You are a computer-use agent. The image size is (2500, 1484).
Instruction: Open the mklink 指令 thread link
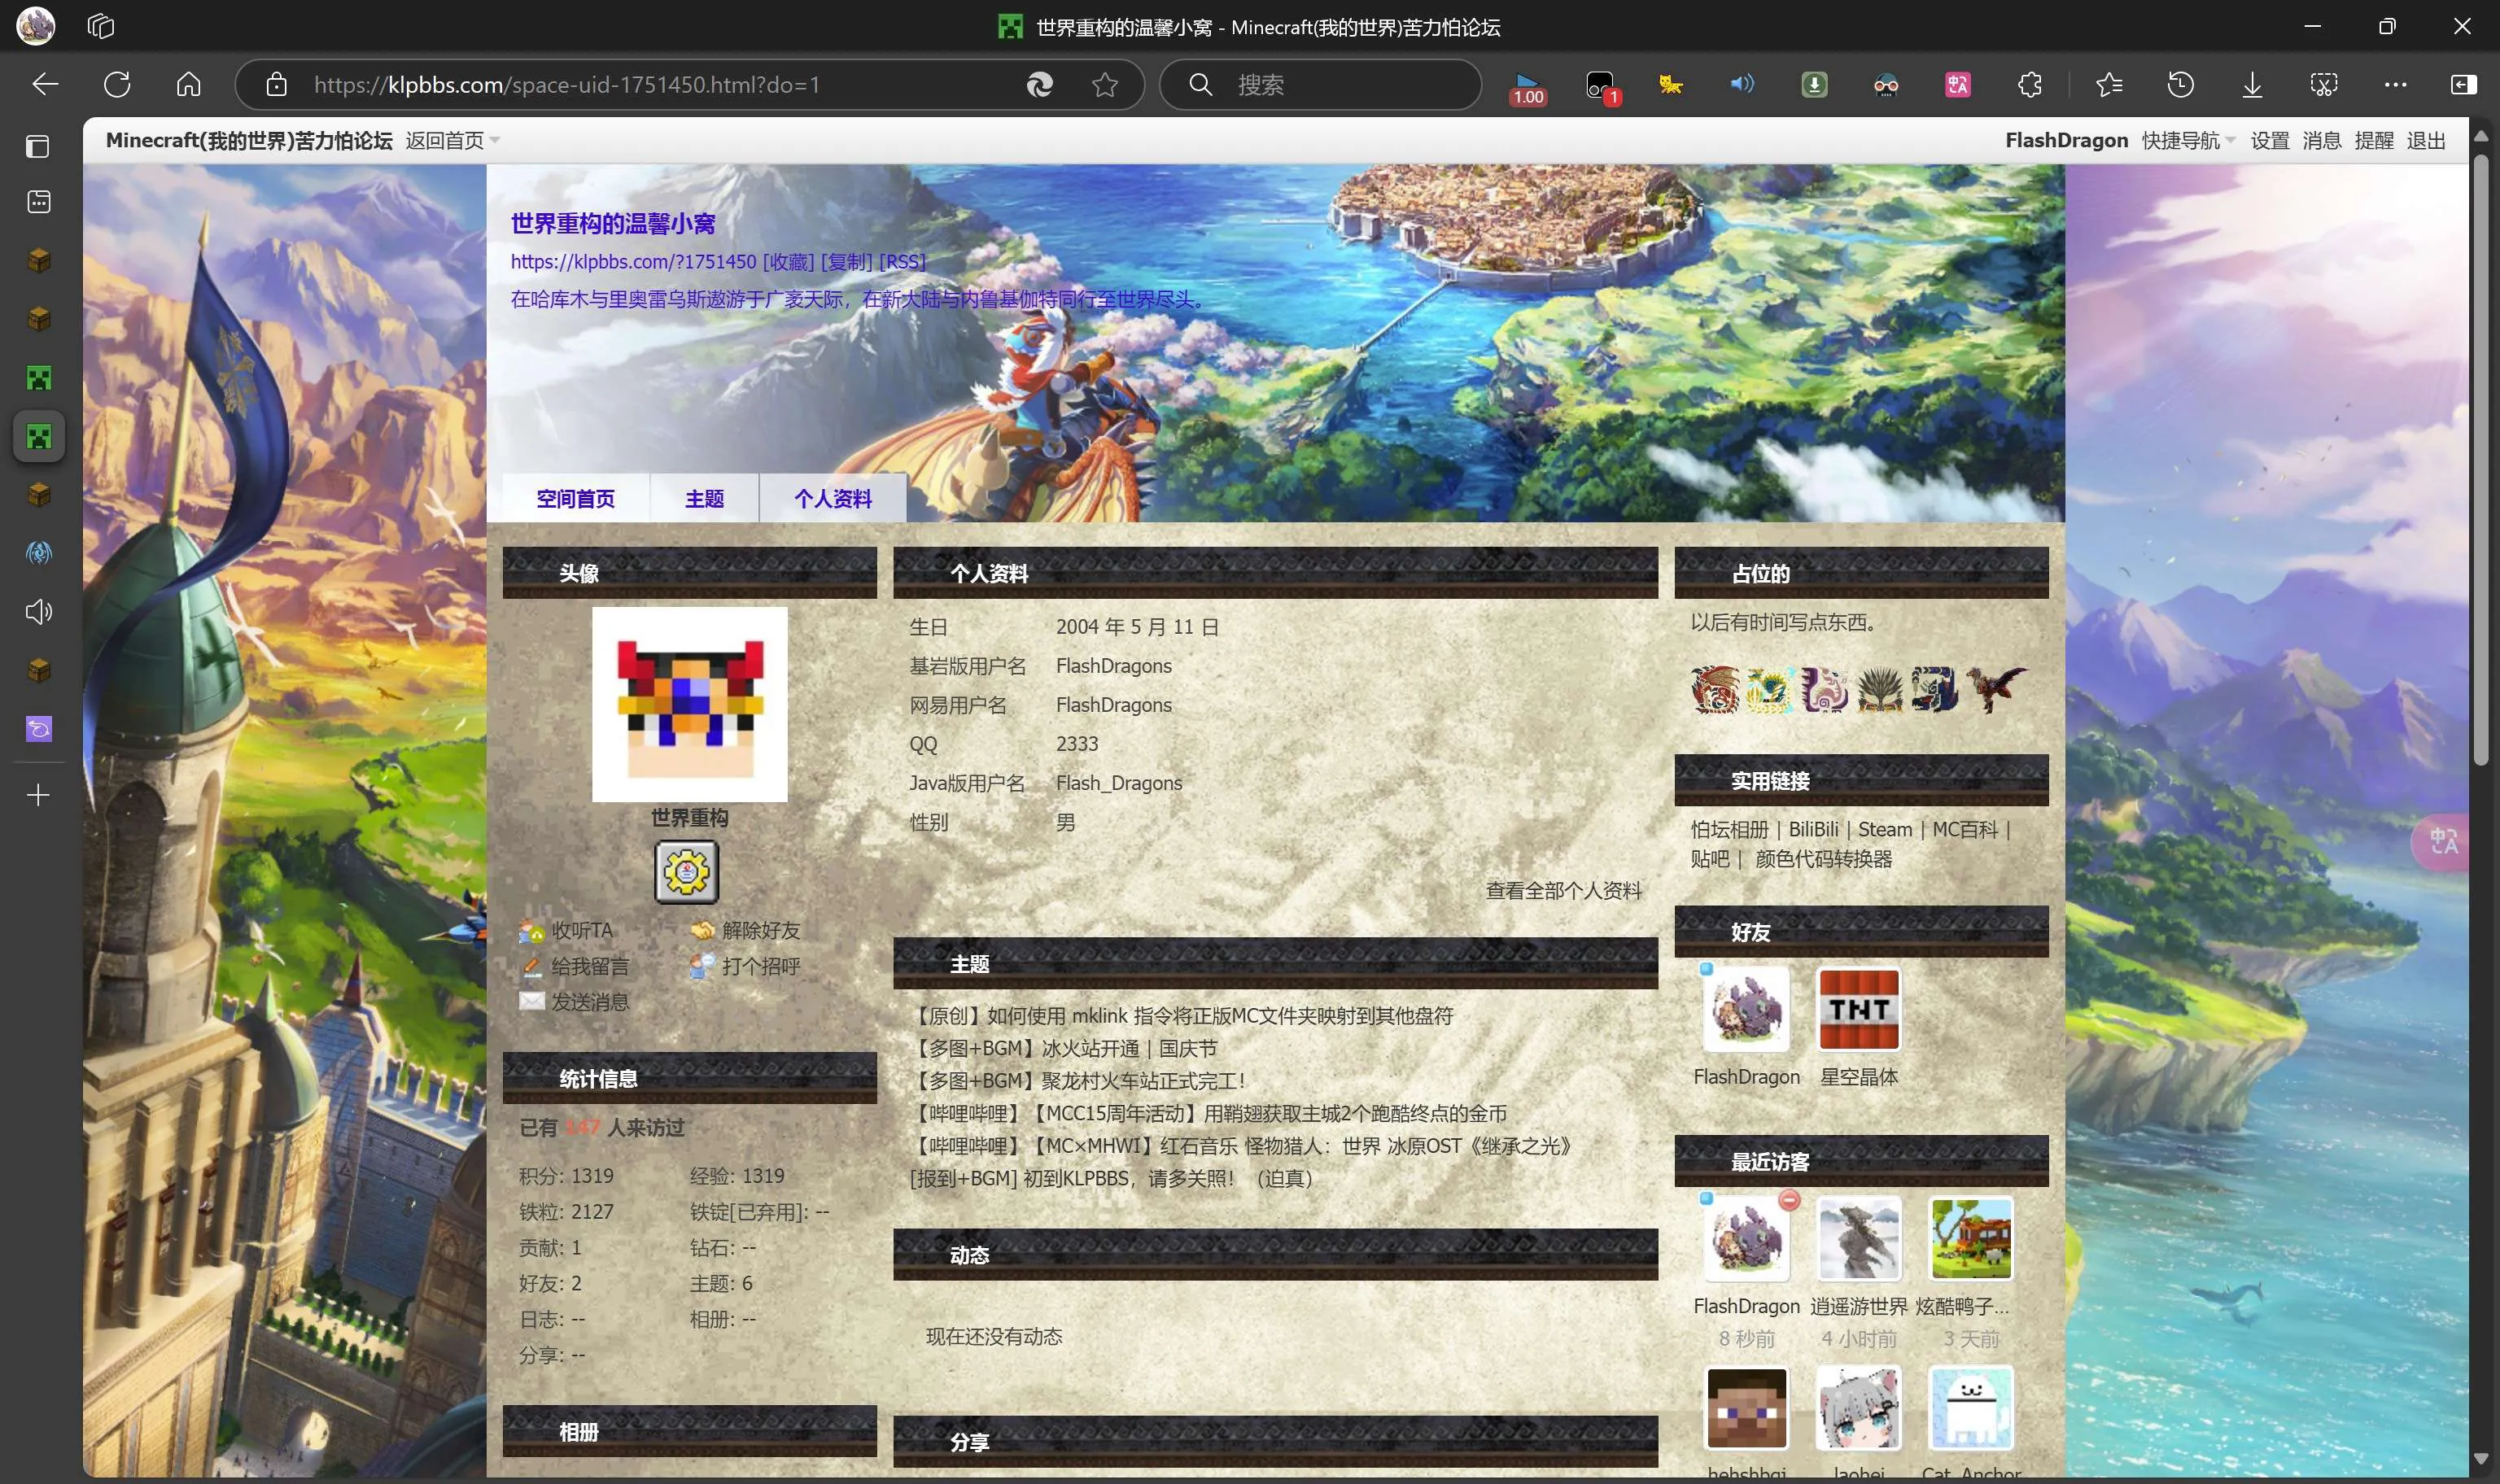coord(1183,1015)
